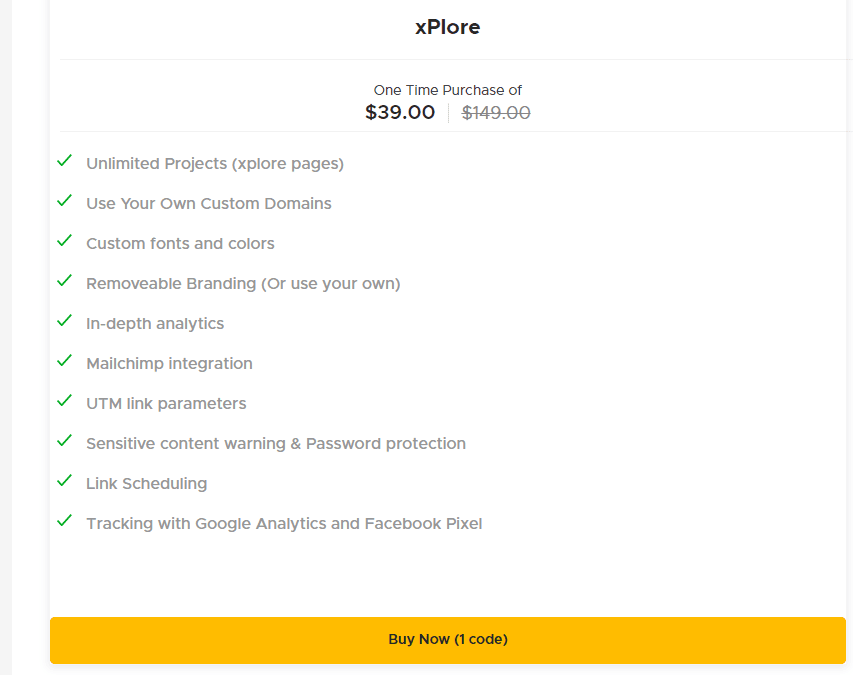Click the checkmark beside Use Your Own Custom Domains
This screenshot has height=675, width=853.
64,201
